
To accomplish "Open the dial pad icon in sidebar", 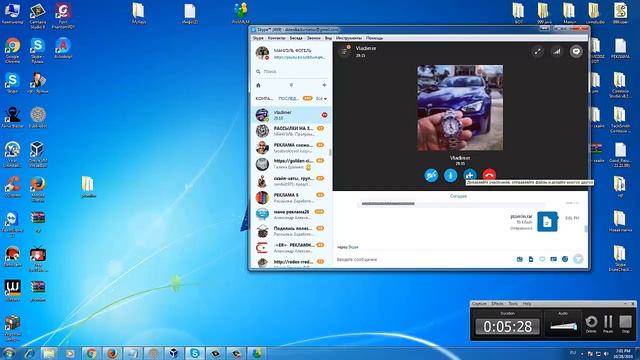I will click(291, 85).
